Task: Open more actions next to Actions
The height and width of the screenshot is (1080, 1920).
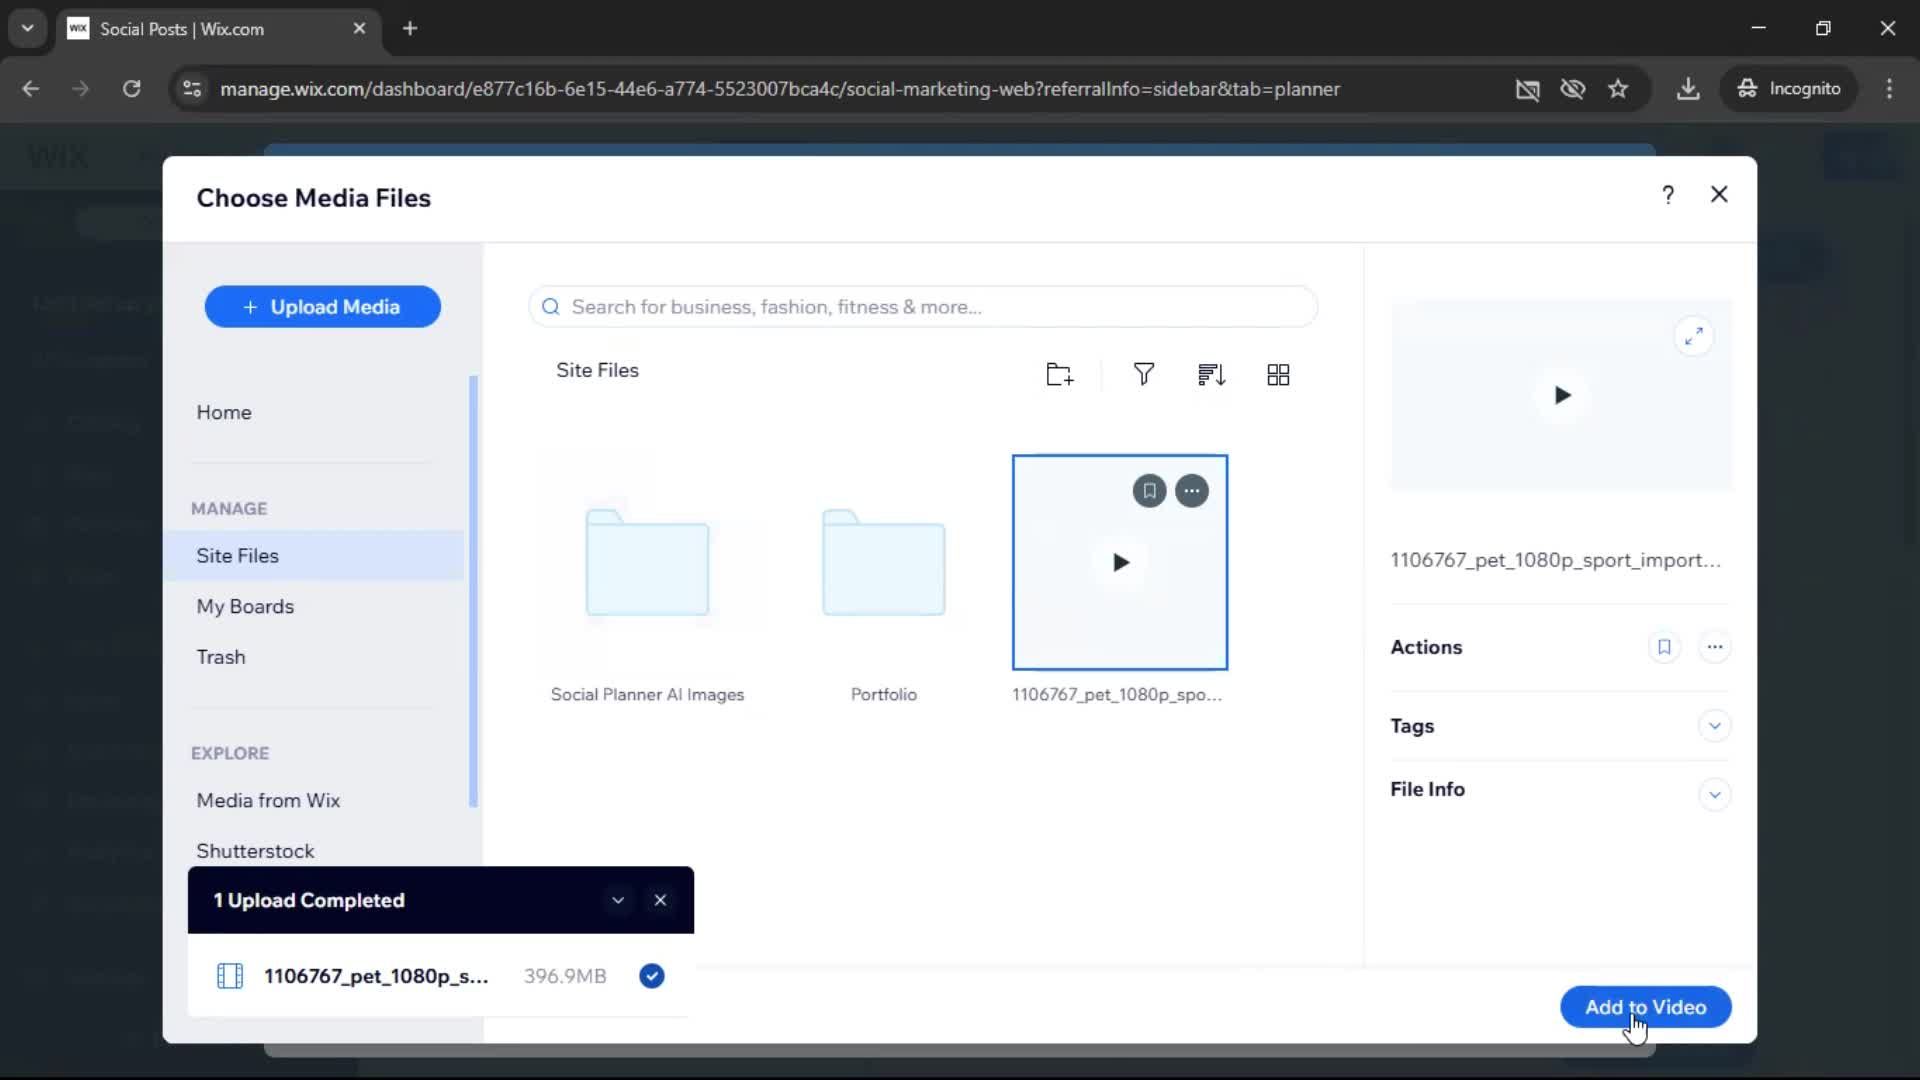Action: 1714,647
